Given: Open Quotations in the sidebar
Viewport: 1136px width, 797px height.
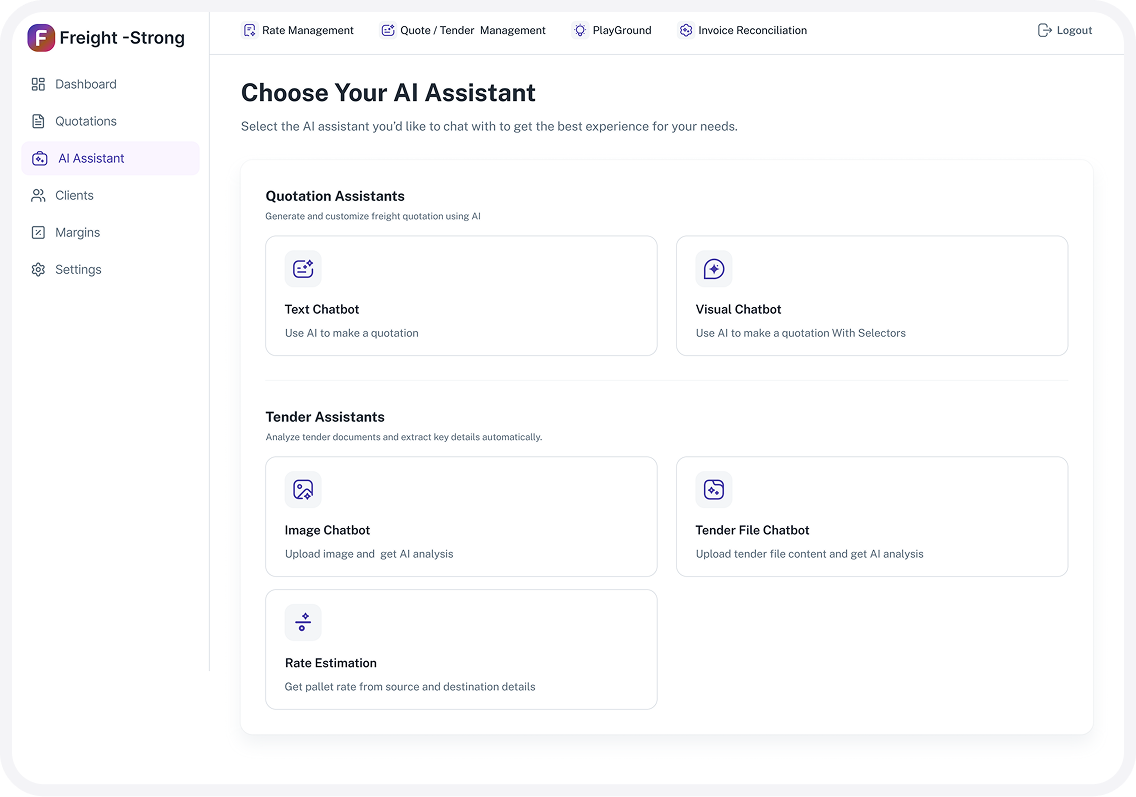Looking at the screenshot, I should (x=85, y=121).
